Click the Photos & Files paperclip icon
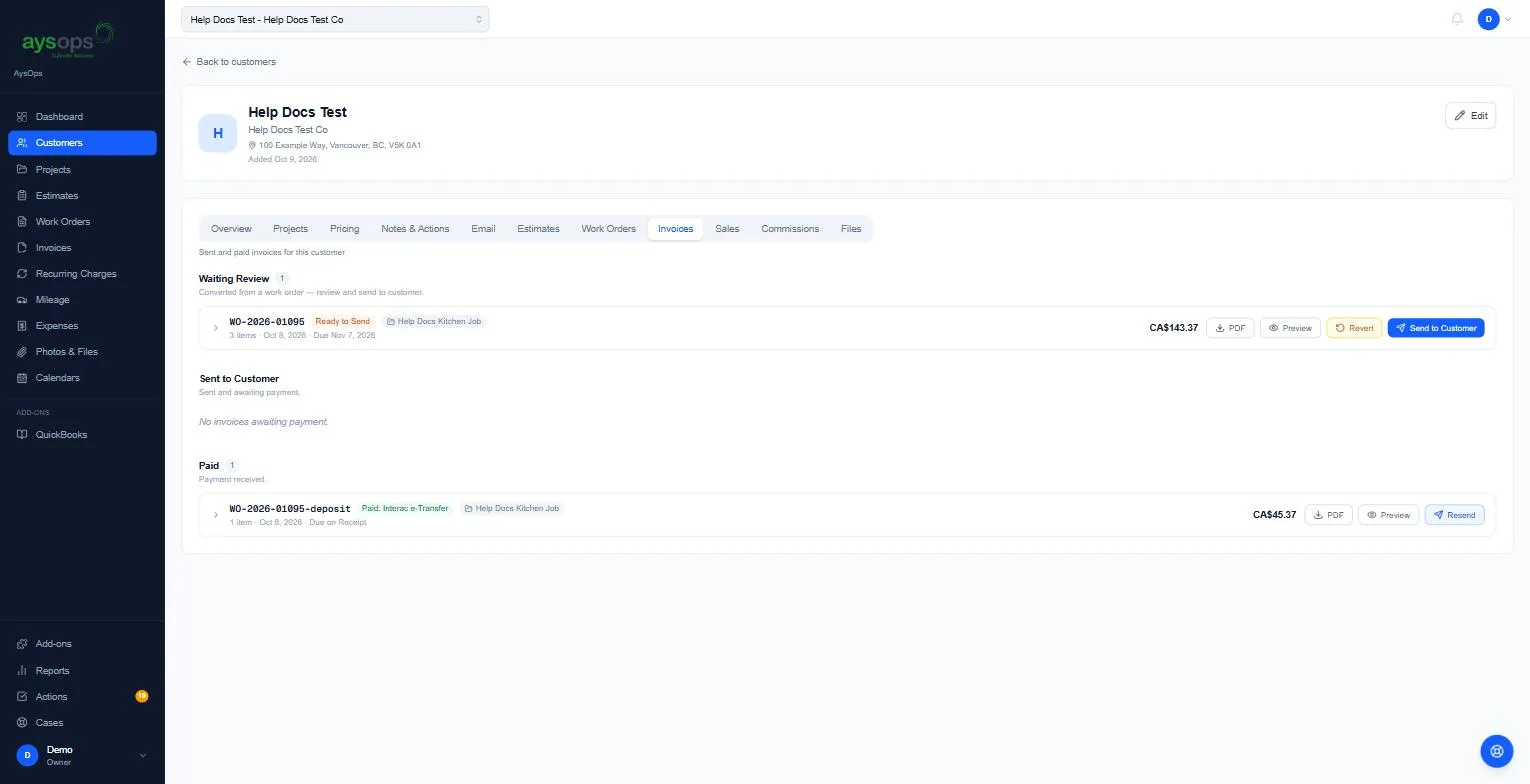Screen dimensions: 1530x784 22,352
